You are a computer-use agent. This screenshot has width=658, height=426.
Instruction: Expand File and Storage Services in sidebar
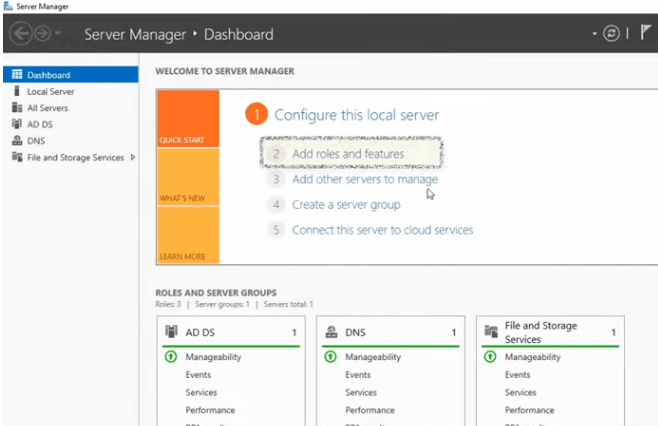[x=134, y=157]
